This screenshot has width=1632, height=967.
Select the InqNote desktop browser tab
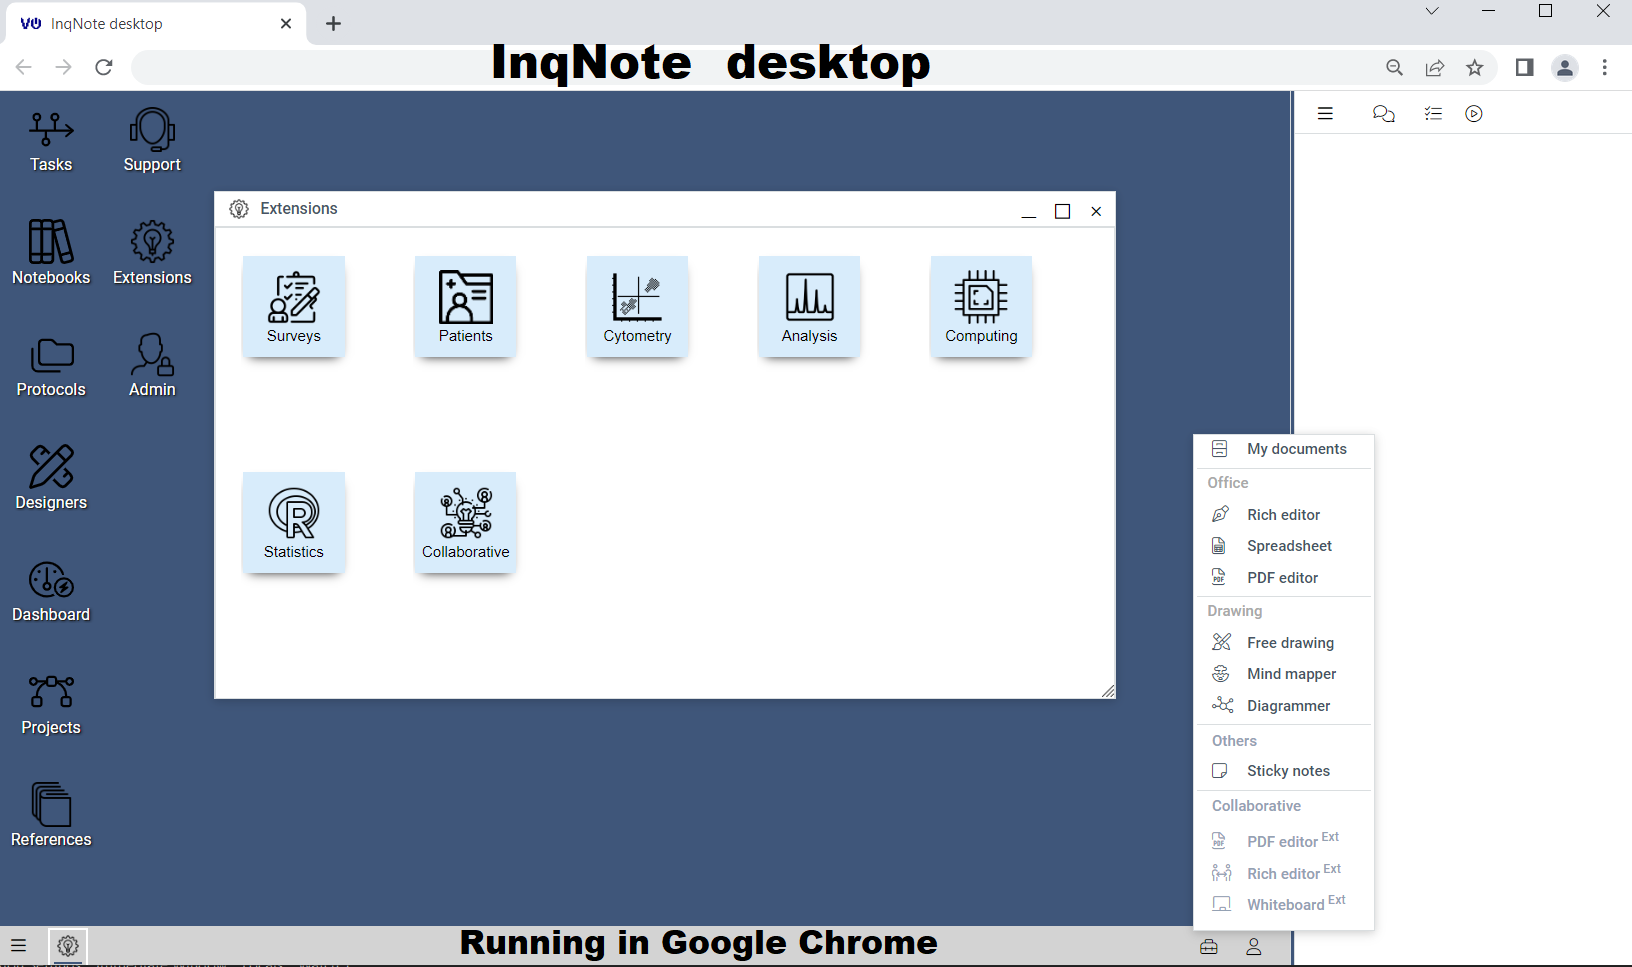[x=156, y=24]
